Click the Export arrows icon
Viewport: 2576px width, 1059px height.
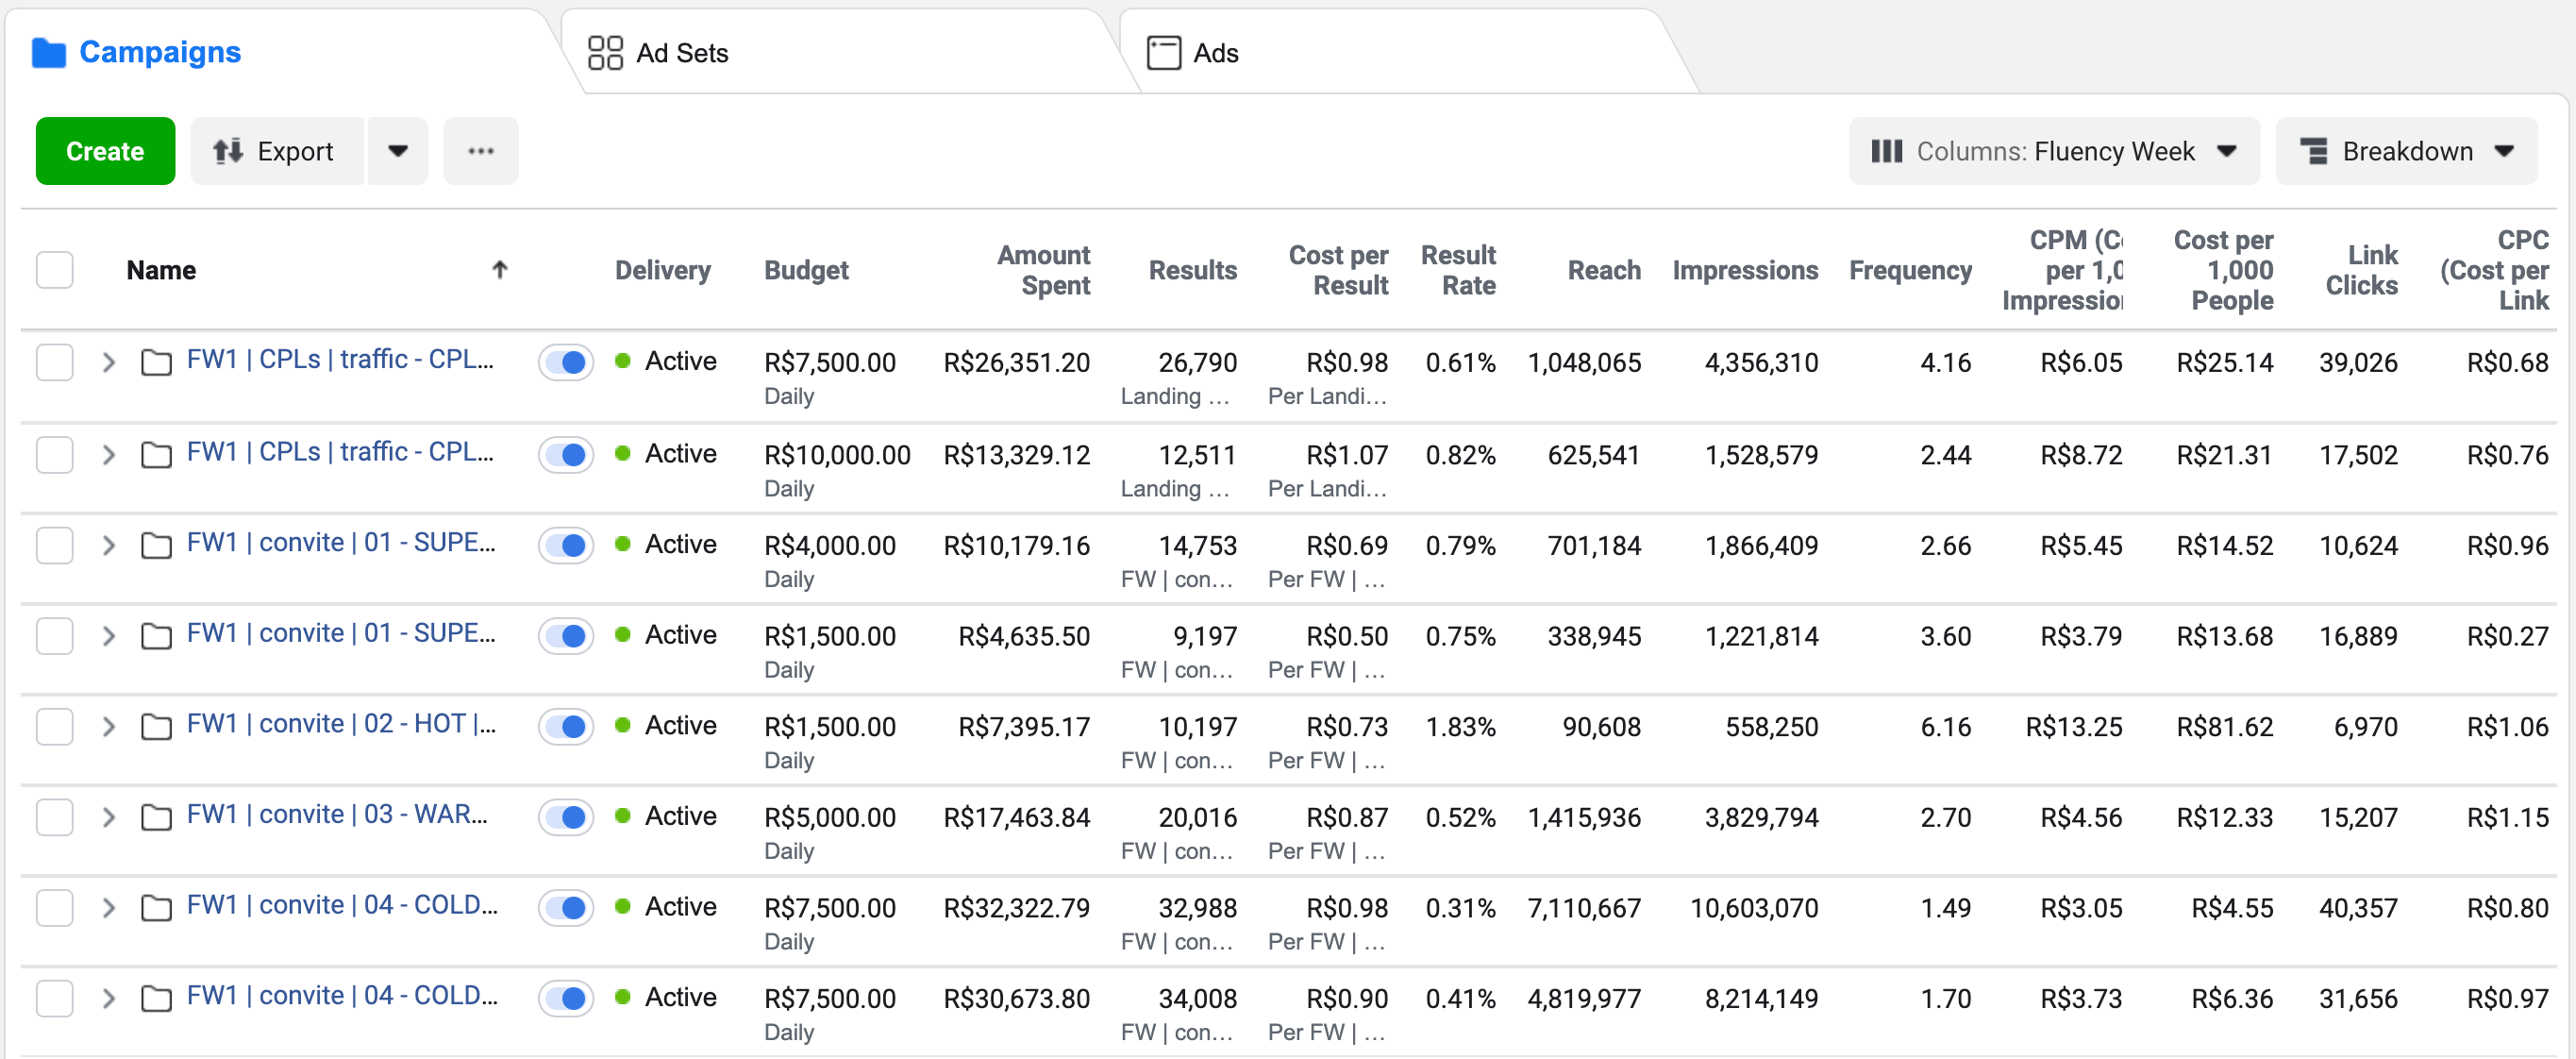tap(228, 151)
